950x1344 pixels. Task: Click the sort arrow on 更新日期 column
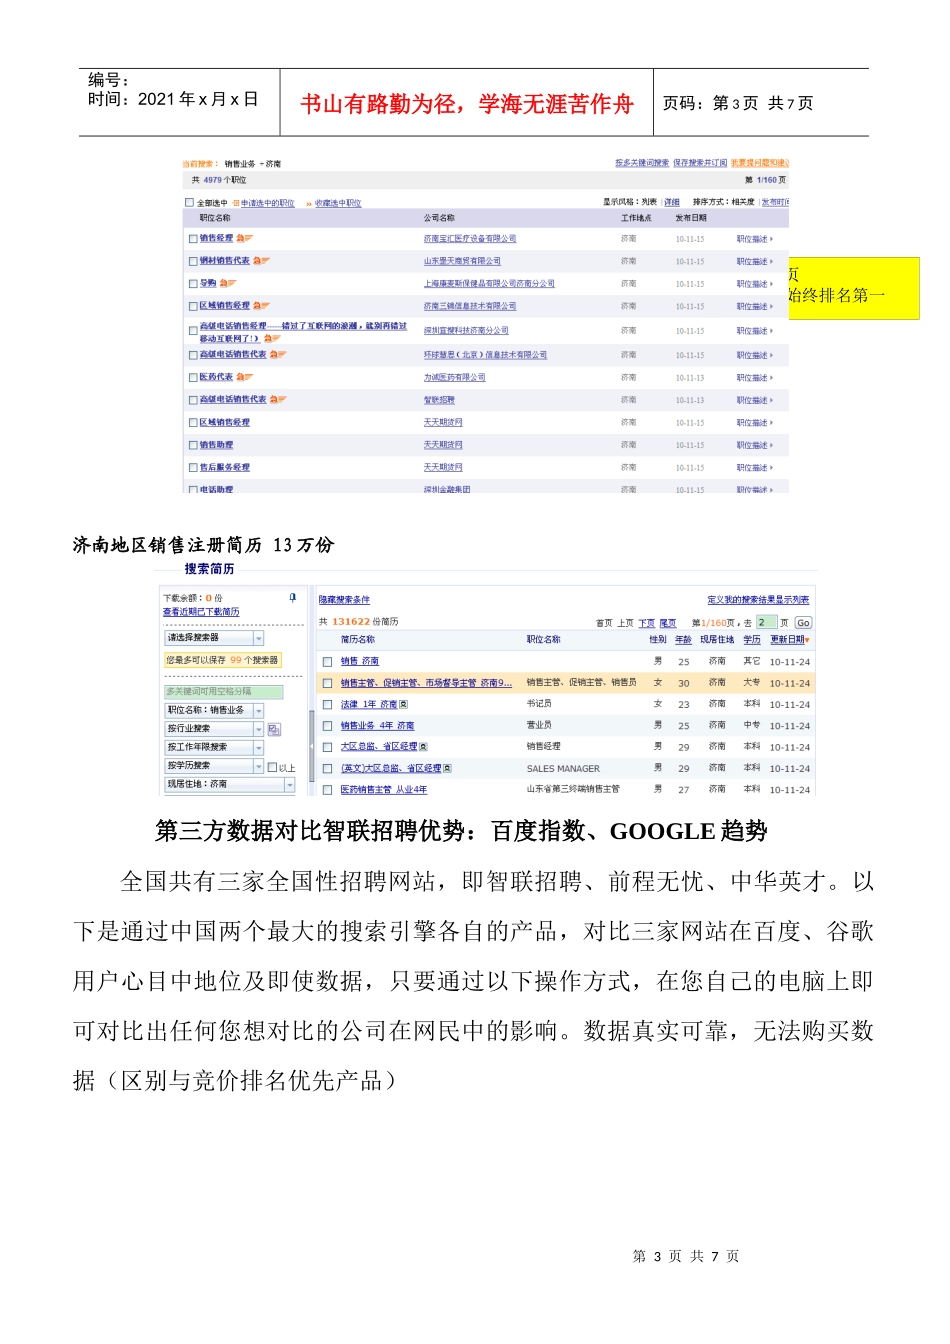pyautogui.click(x=807, y=640)
